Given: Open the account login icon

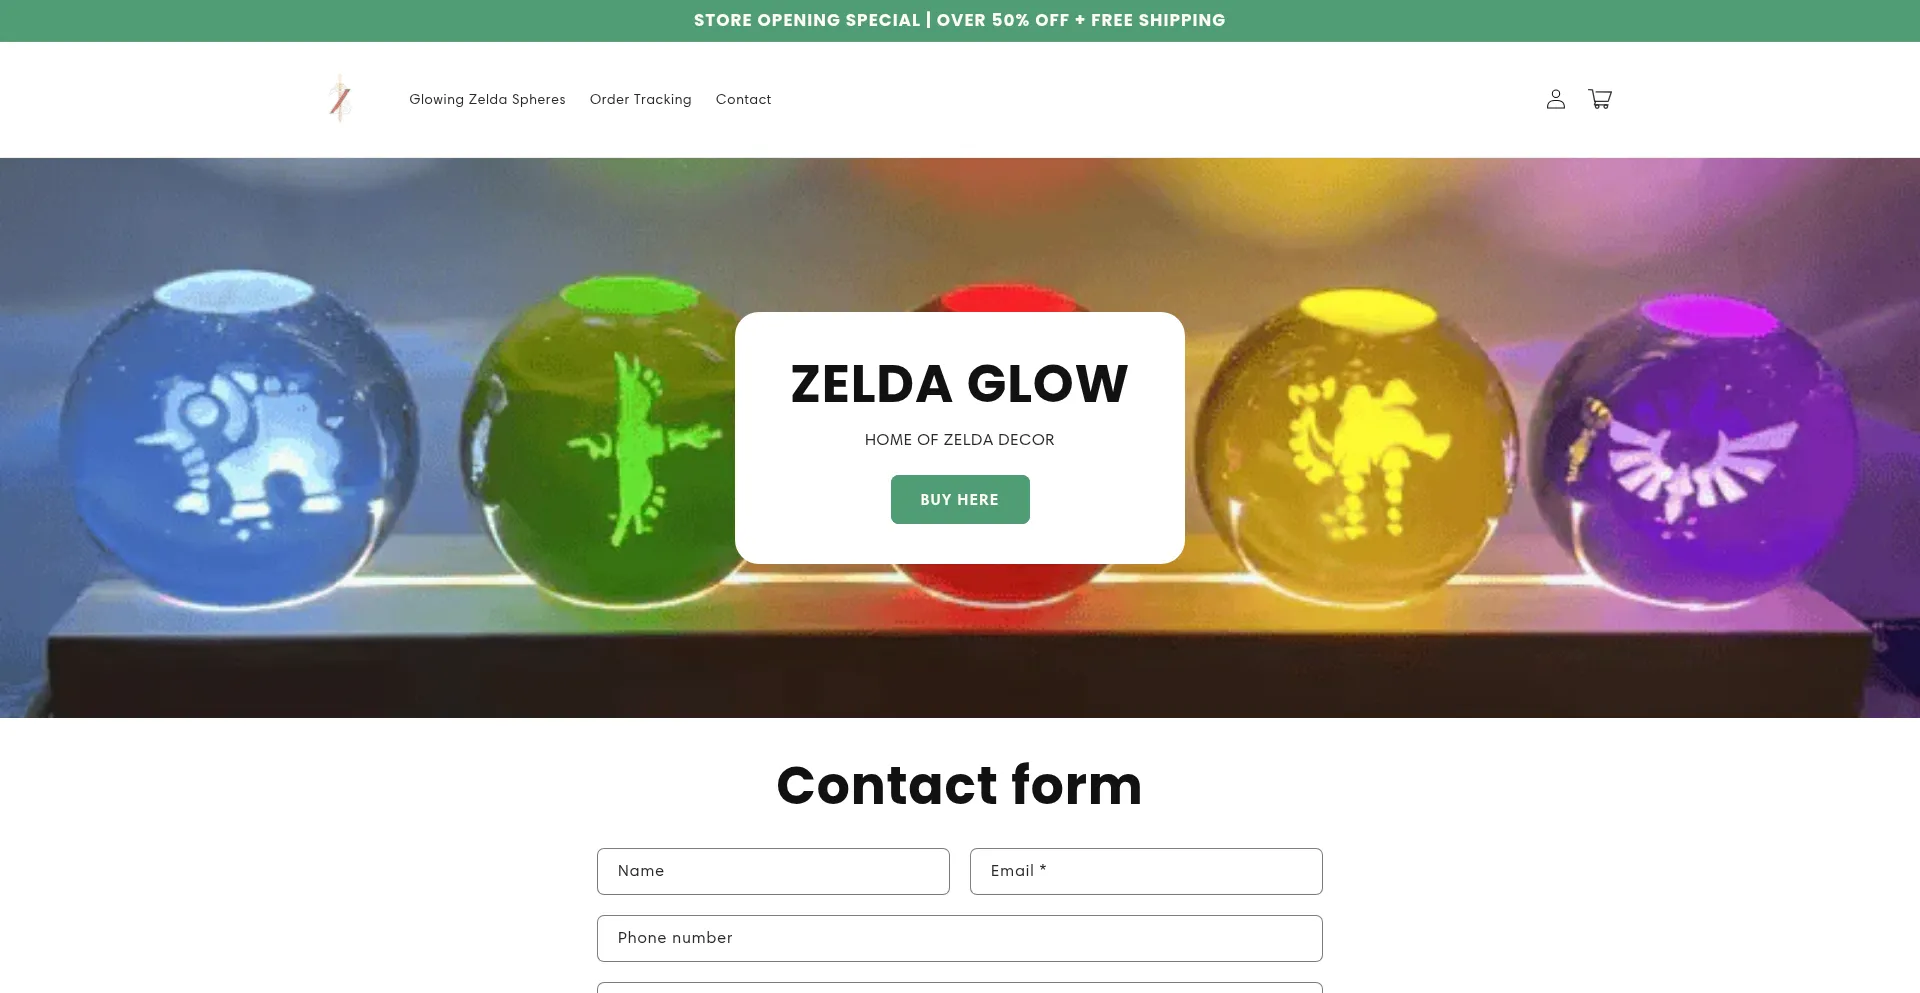Looking at the screenshot, I should pos(1555,99).
